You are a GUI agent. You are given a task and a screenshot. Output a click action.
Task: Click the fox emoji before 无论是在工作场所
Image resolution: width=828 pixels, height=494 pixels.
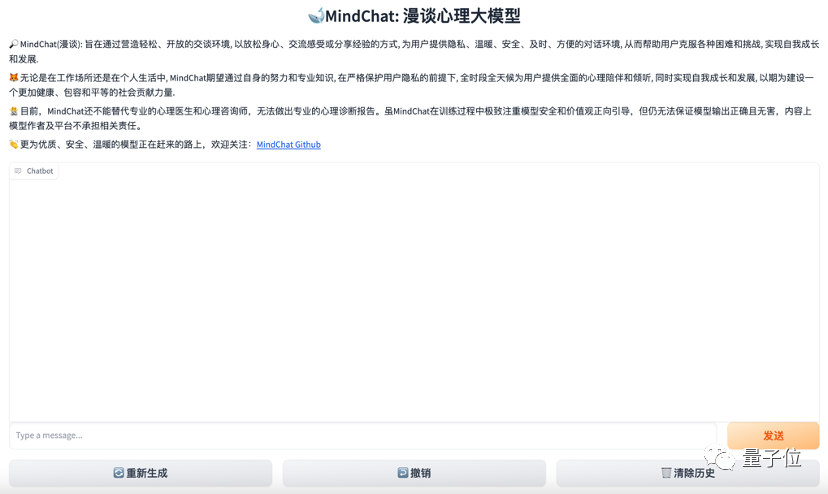(14, 78)
